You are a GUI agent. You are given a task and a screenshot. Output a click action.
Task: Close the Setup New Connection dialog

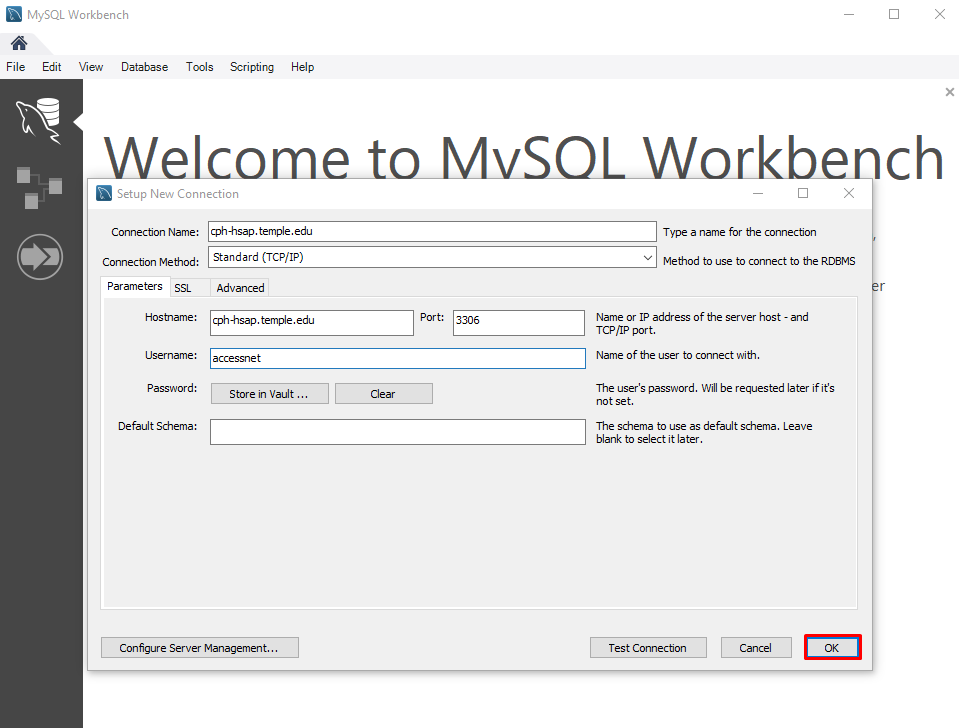[x=849, y=193]
